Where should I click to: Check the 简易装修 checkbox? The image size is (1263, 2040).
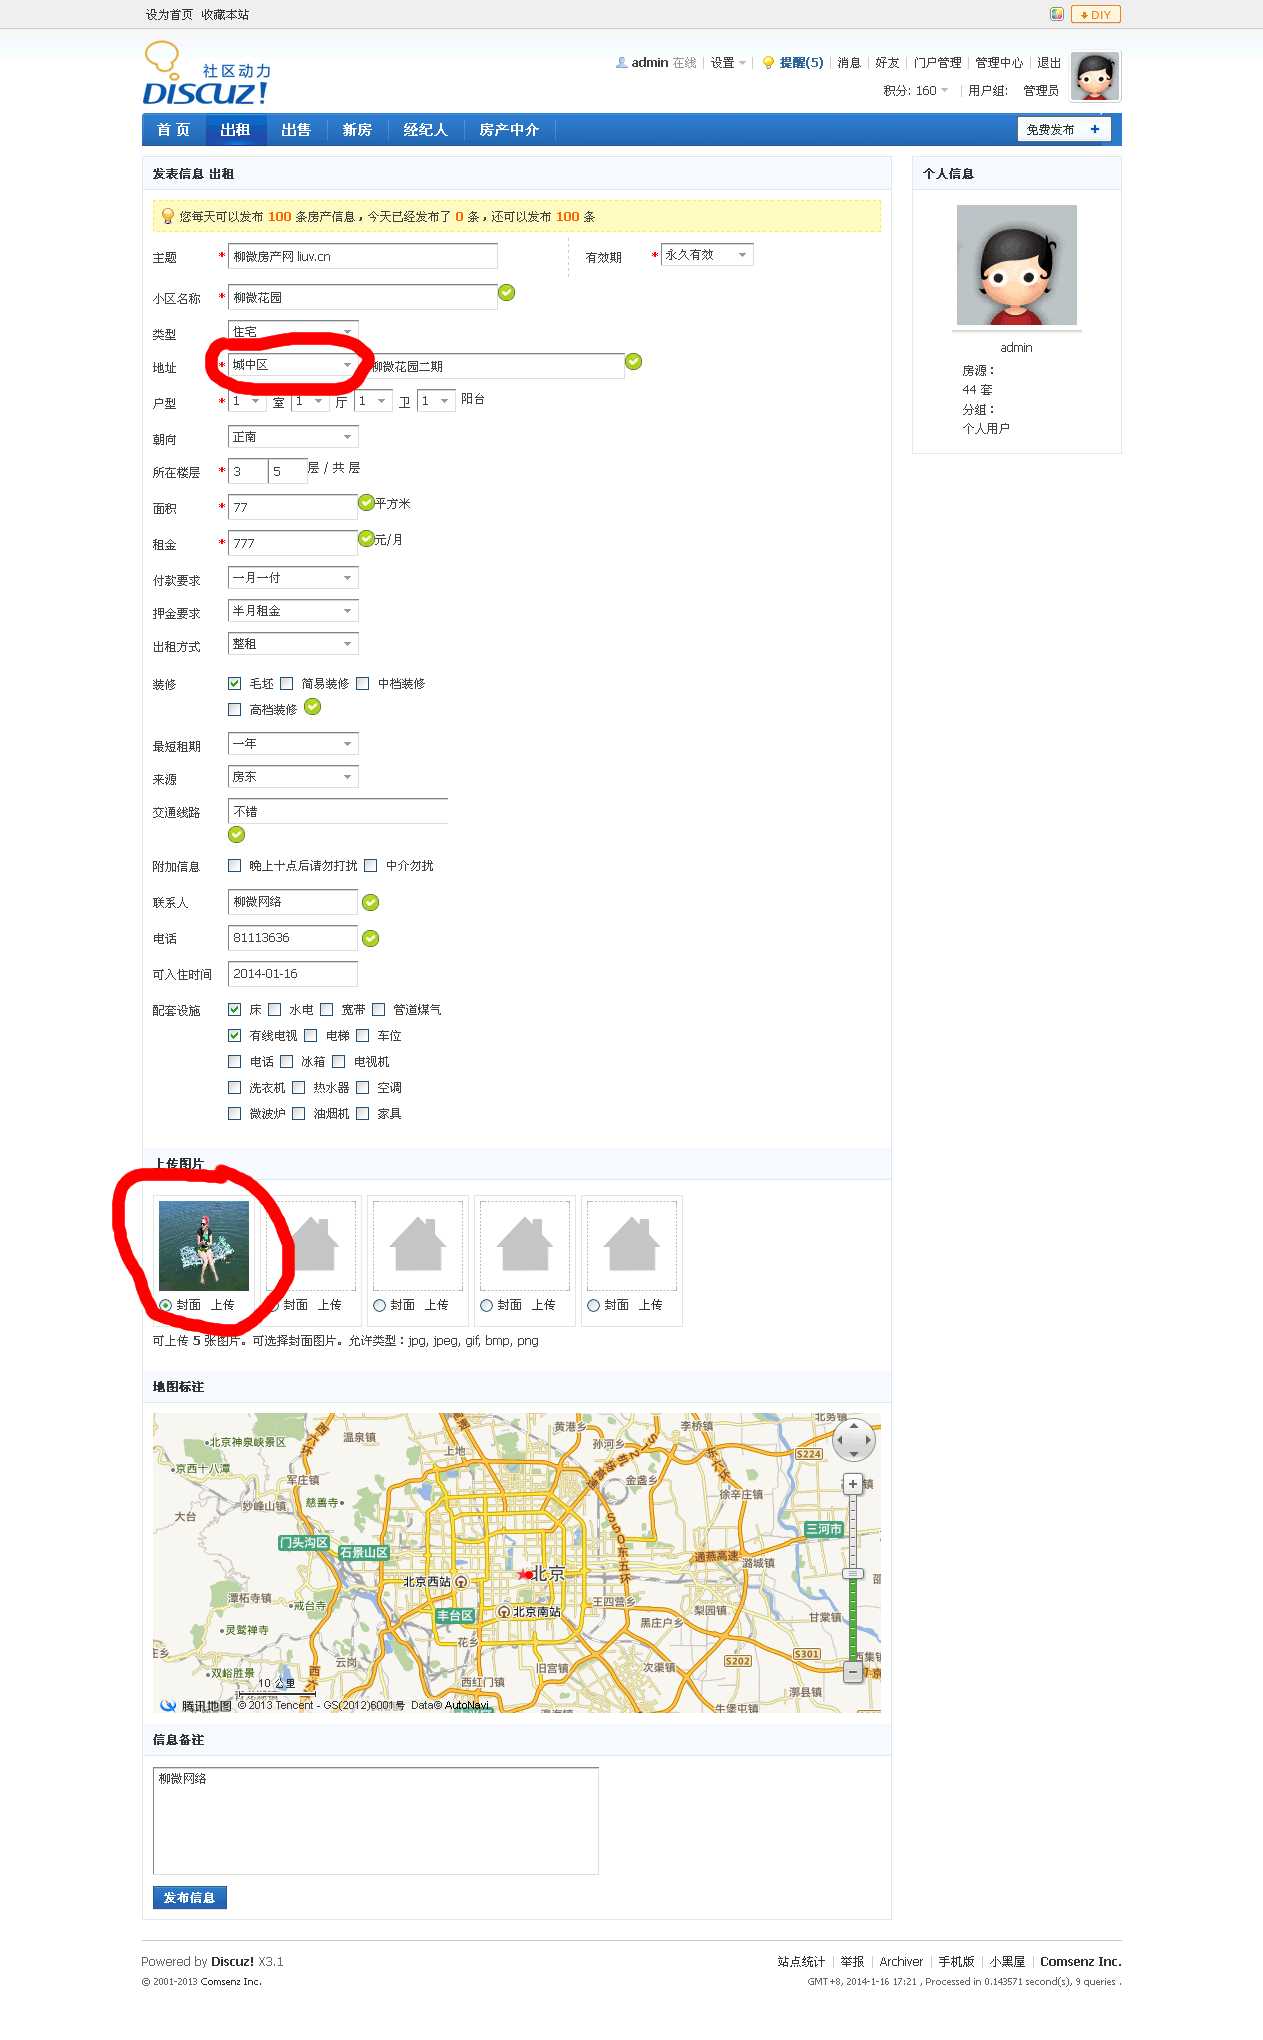pos(287,684)
